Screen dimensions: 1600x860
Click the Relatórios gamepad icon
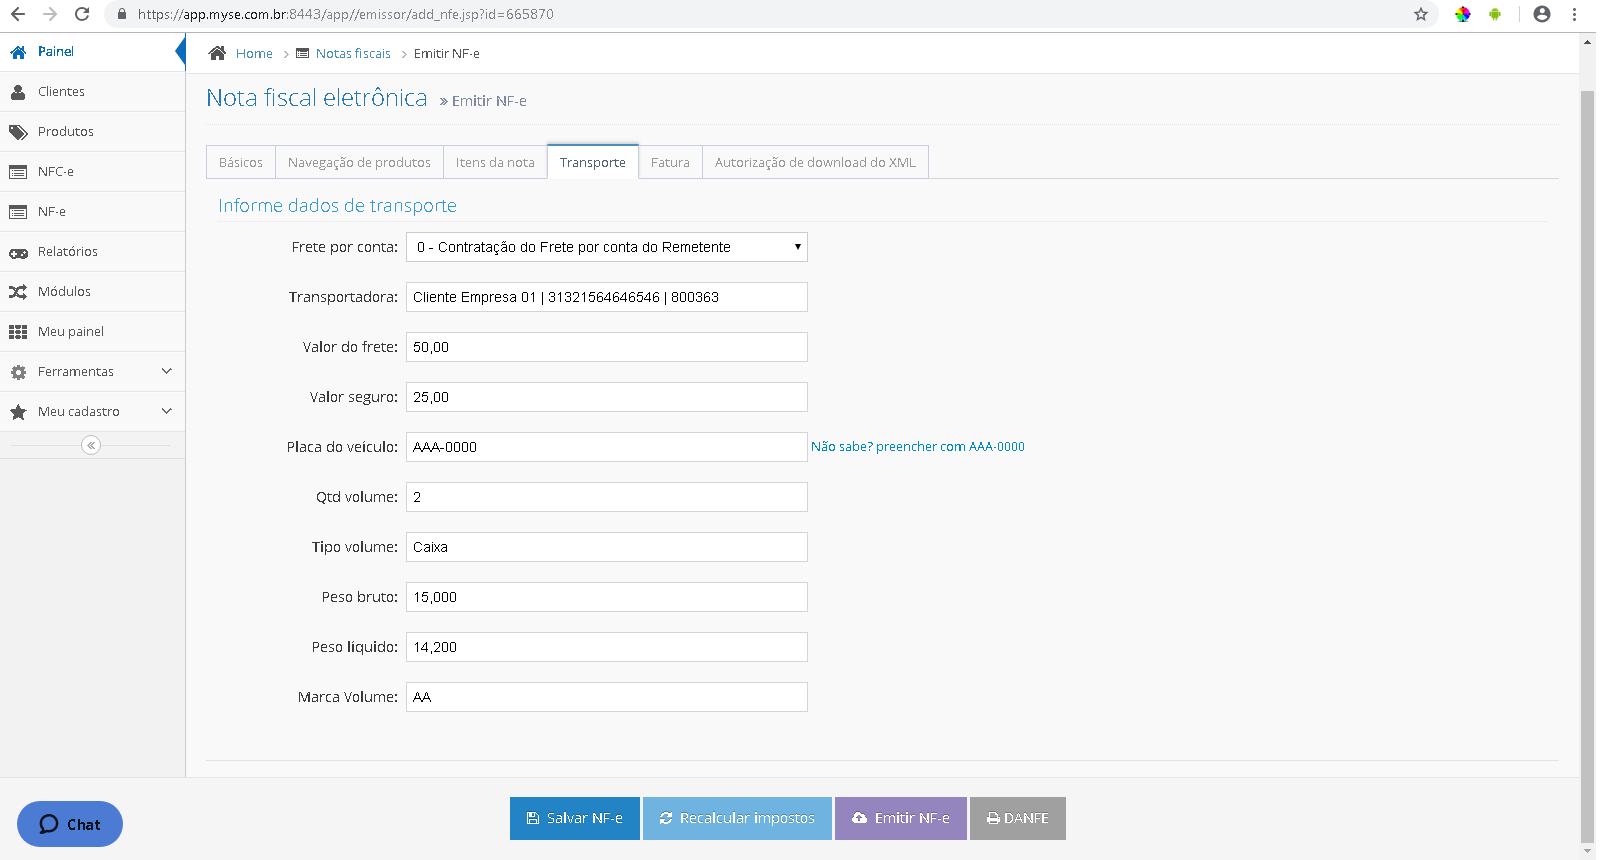pos(18,253)
